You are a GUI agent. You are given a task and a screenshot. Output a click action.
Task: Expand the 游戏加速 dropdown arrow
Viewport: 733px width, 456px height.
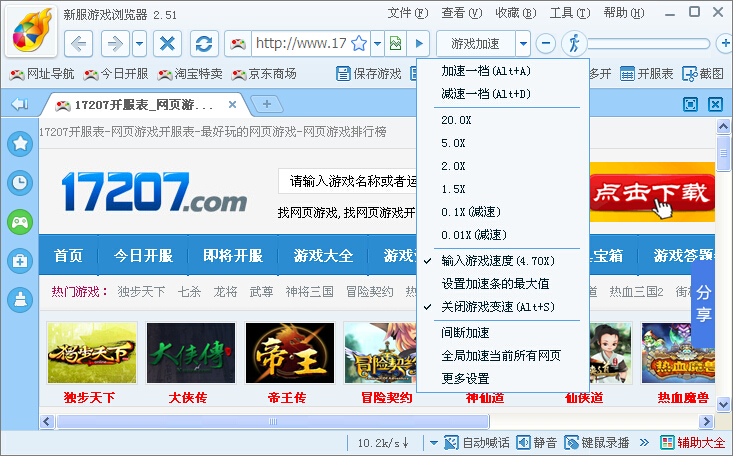523,44
